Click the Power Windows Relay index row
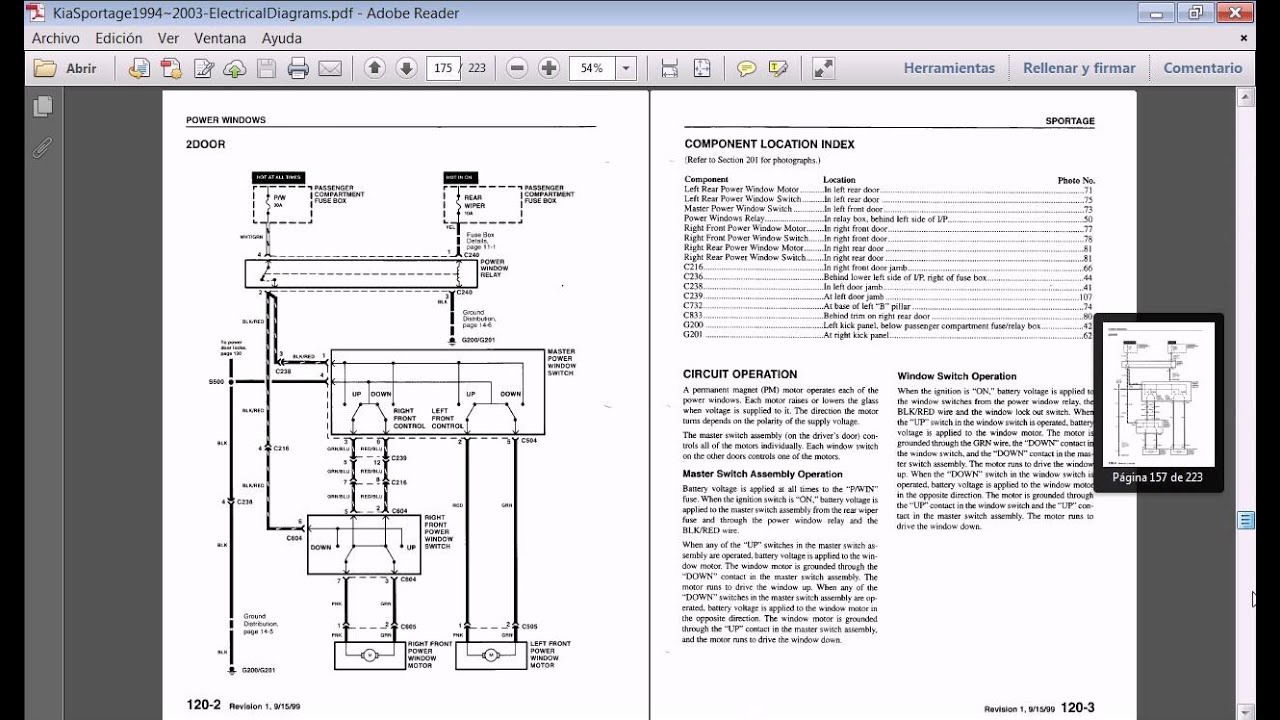The width and height of the screenshot is (1280, 720). (889, 219)
